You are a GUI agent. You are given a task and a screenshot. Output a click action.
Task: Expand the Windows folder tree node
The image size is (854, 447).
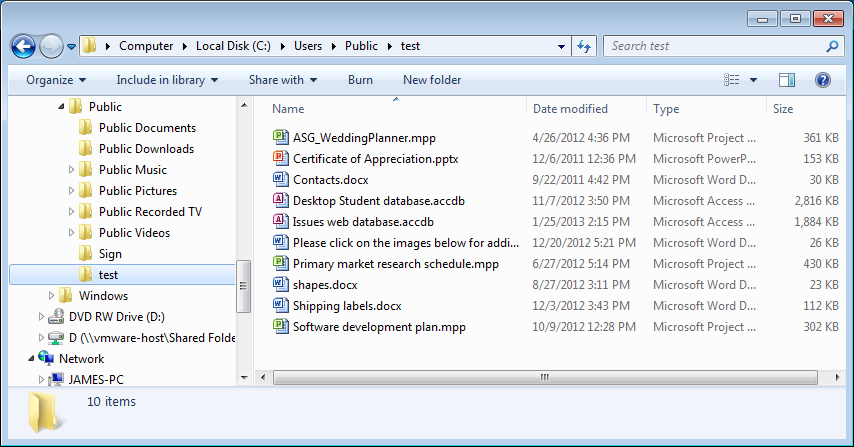click(x=51, y=296)
